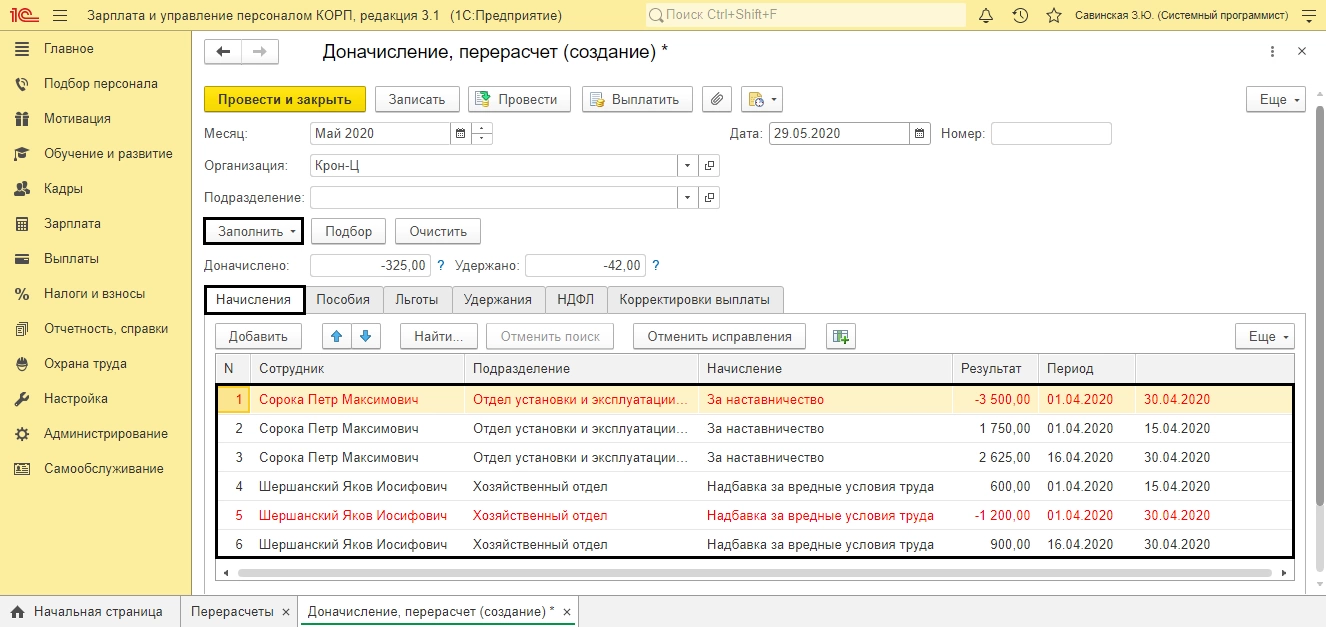
Task: Open Подразделение item with the open icon
Action: tap(709, 198)
